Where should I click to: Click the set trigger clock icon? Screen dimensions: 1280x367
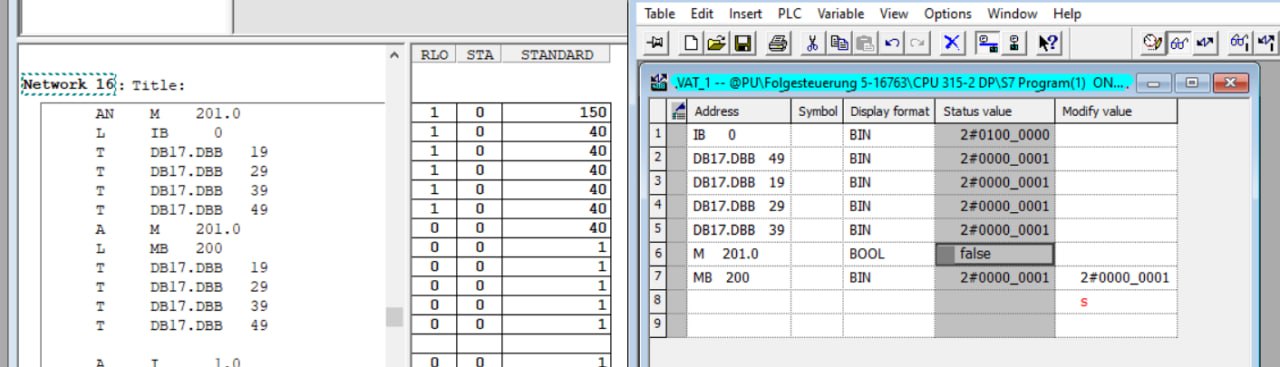[1153, 43]
